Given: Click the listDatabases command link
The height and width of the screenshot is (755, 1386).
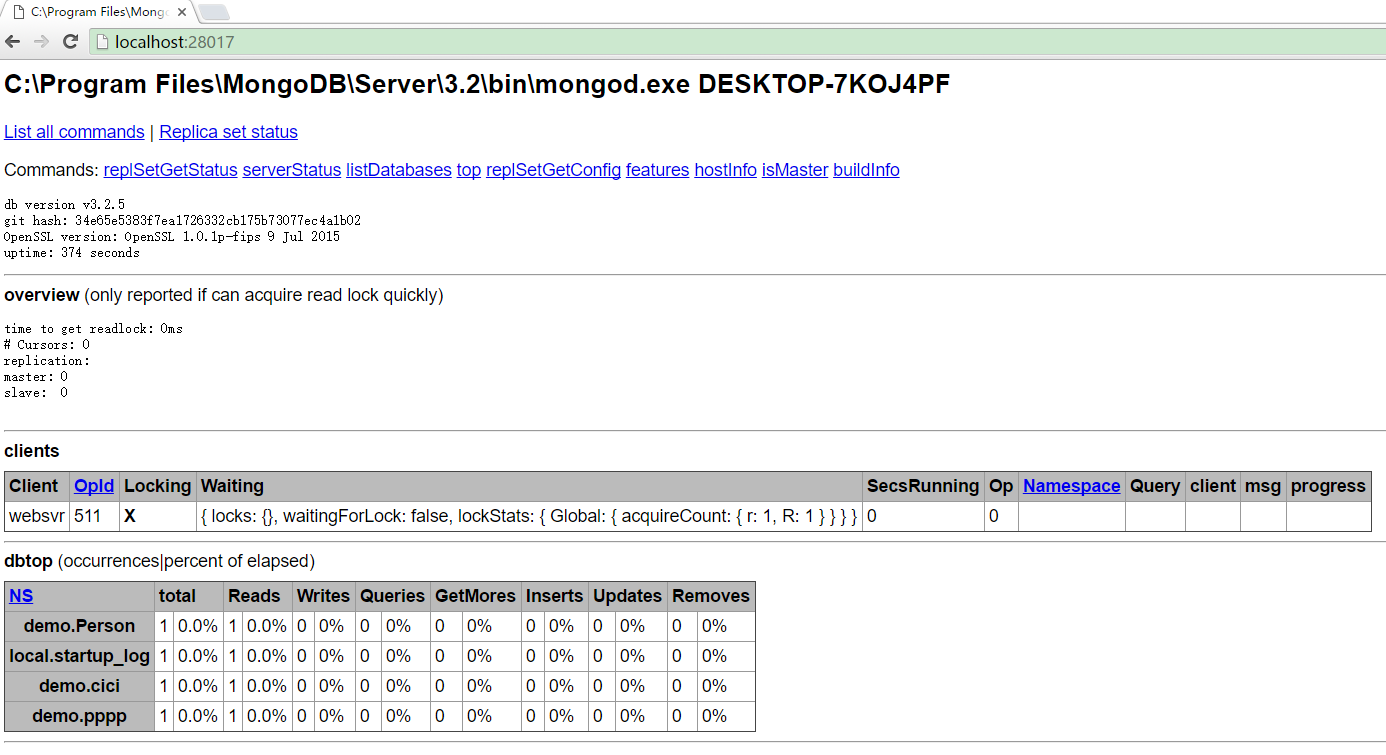Looking at the screenshot, I should [398, 170].
